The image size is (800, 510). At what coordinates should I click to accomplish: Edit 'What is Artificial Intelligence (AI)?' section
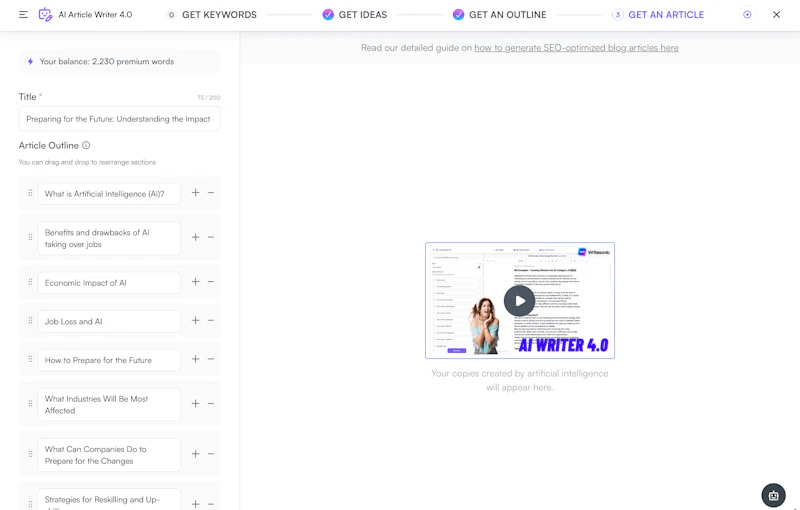pyautogui.click(x=109, y=194)
